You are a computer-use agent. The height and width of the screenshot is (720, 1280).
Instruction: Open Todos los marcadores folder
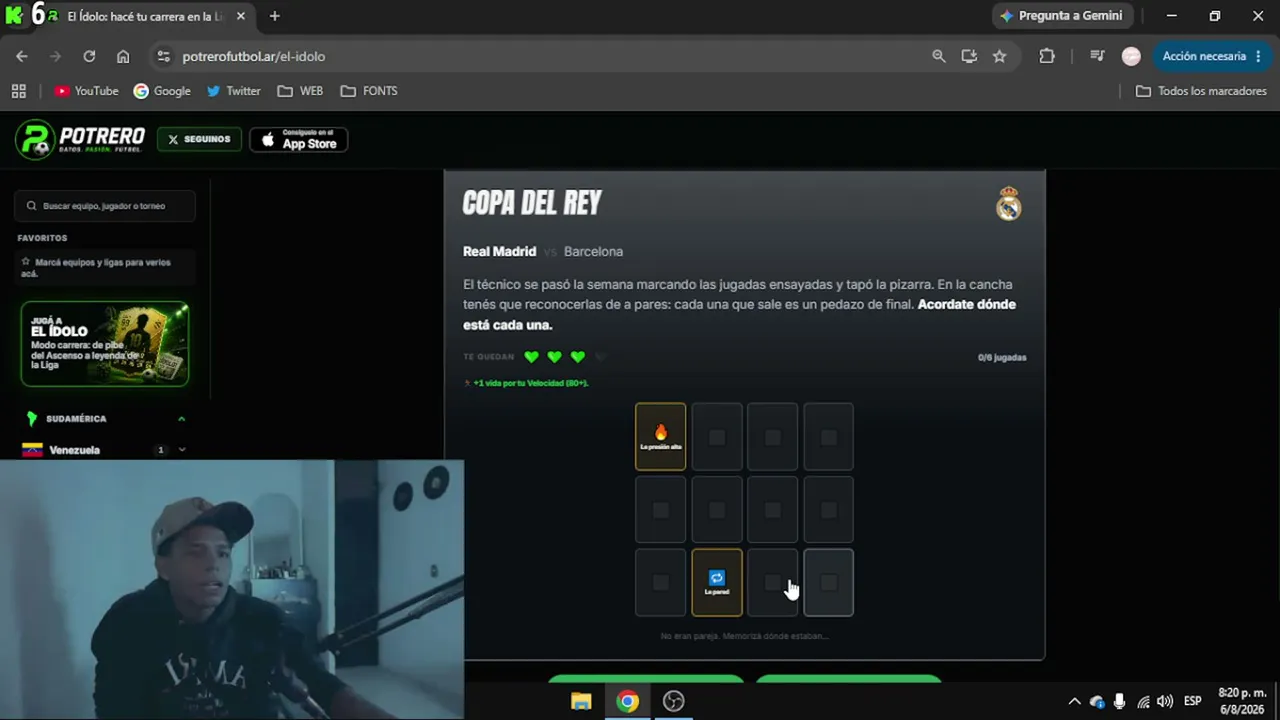tap(1201, 91)
